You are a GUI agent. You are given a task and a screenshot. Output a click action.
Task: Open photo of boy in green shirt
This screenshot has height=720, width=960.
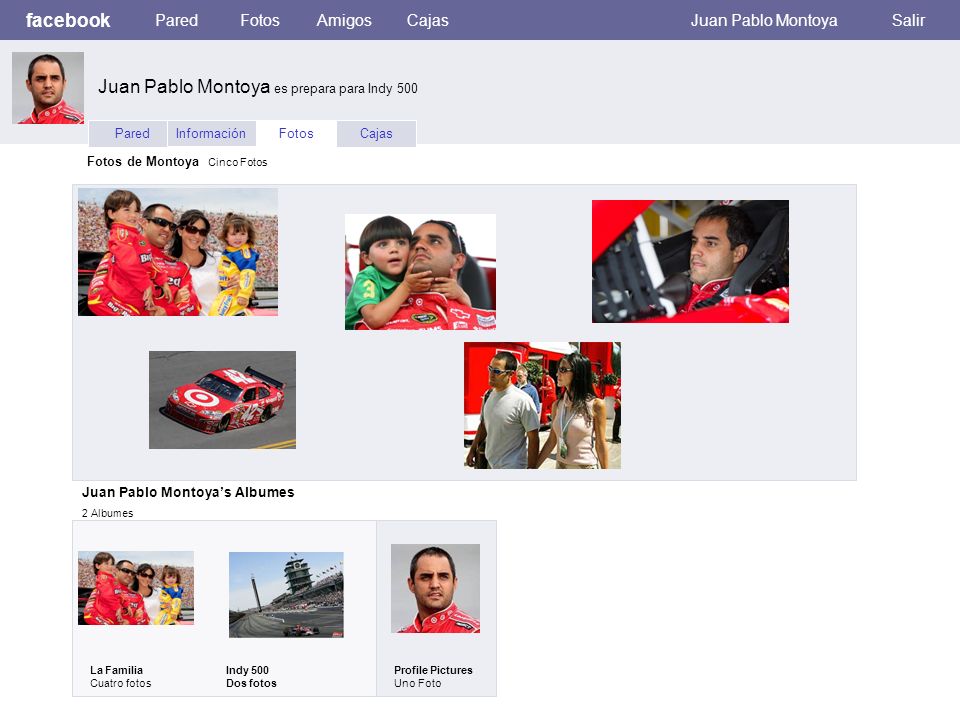[420, 272]
